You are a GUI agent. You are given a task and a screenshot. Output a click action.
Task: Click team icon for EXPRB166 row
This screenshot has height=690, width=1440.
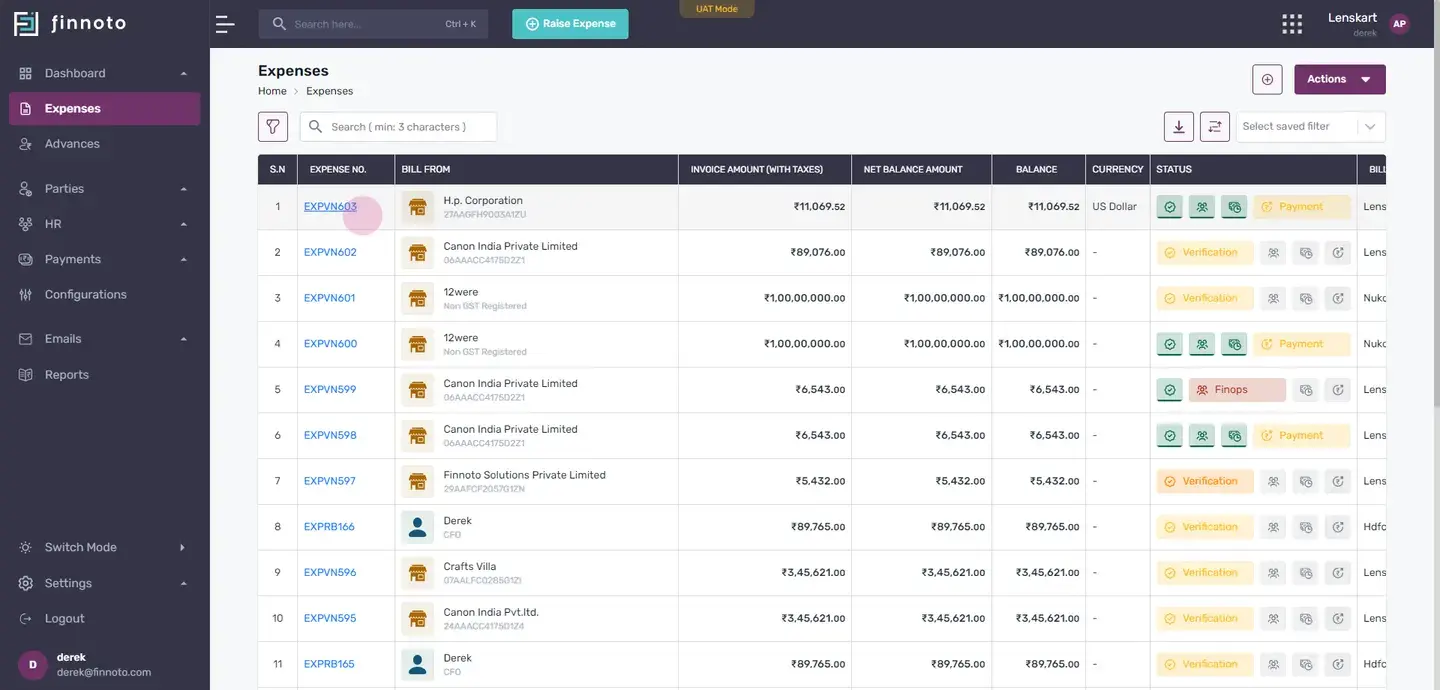[1273, 527]
